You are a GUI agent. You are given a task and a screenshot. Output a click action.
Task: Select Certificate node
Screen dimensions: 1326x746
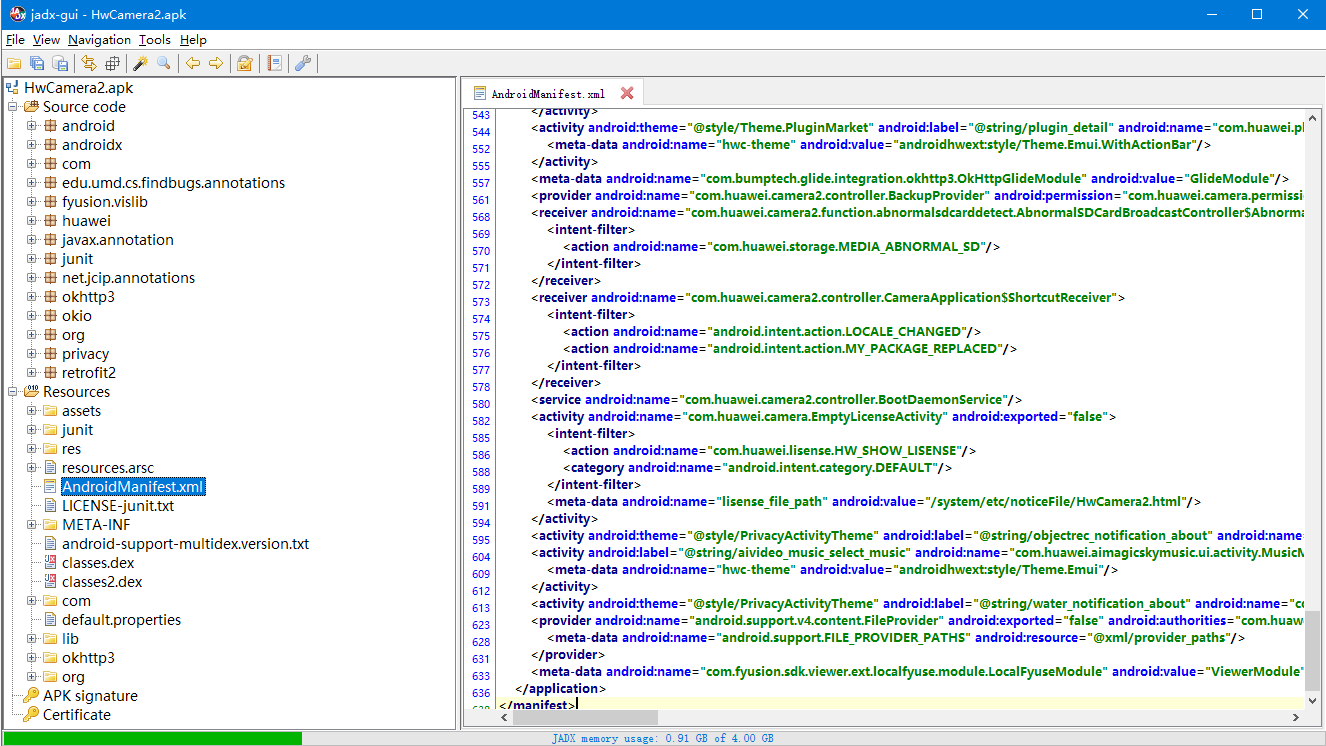tap(77, 715)
